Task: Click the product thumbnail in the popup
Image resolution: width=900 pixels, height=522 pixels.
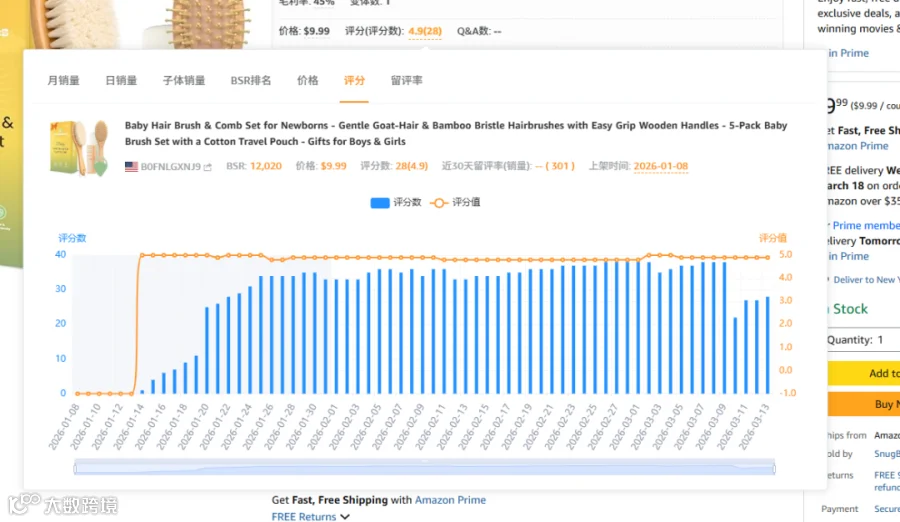Action: coord(79,148)
